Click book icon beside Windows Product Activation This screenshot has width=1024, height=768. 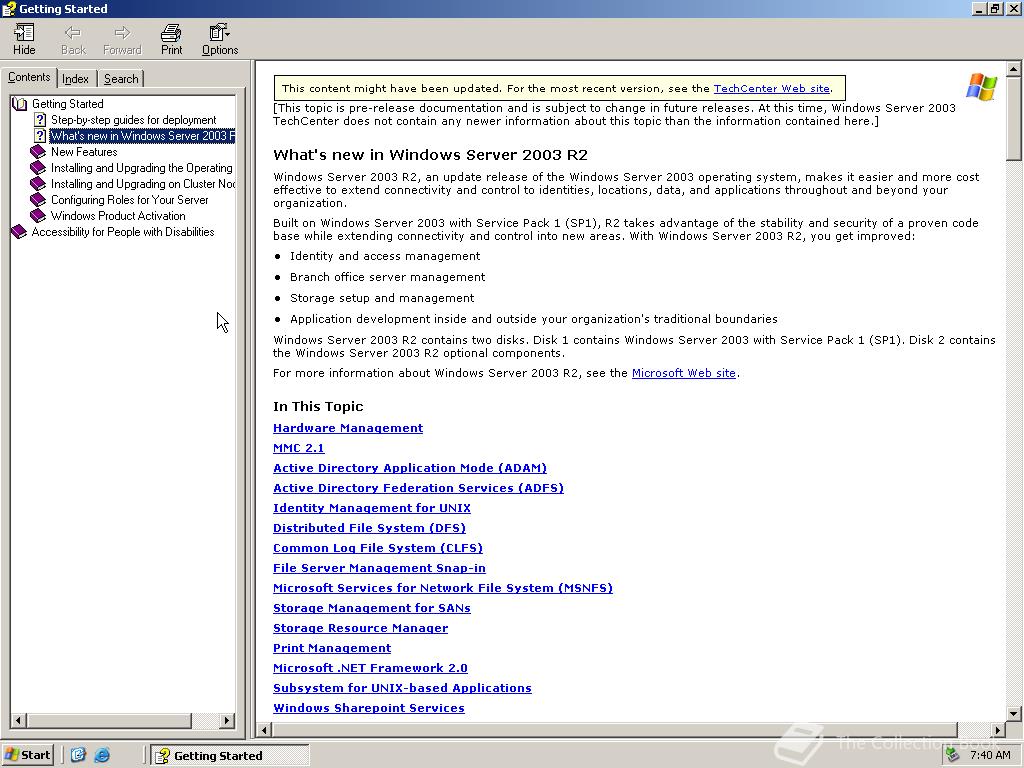pyautogui.click(x=38, y=216)
